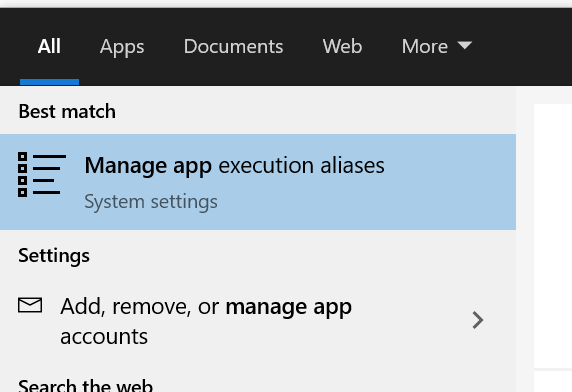This screenshot has height=392, width=572.
Task: Click the System settings subtitle text
Action: click(151, 202)
